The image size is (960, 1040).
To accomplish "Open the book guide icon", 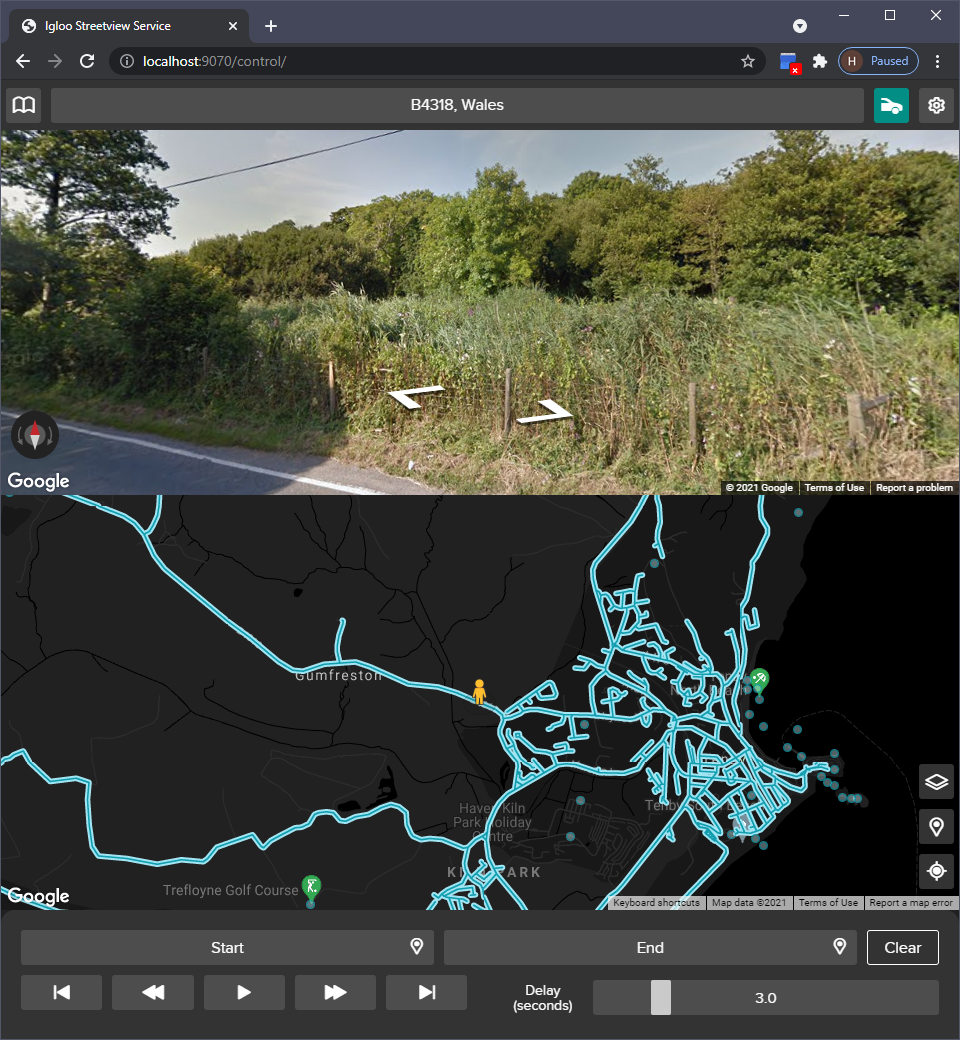I will point(24,105).
